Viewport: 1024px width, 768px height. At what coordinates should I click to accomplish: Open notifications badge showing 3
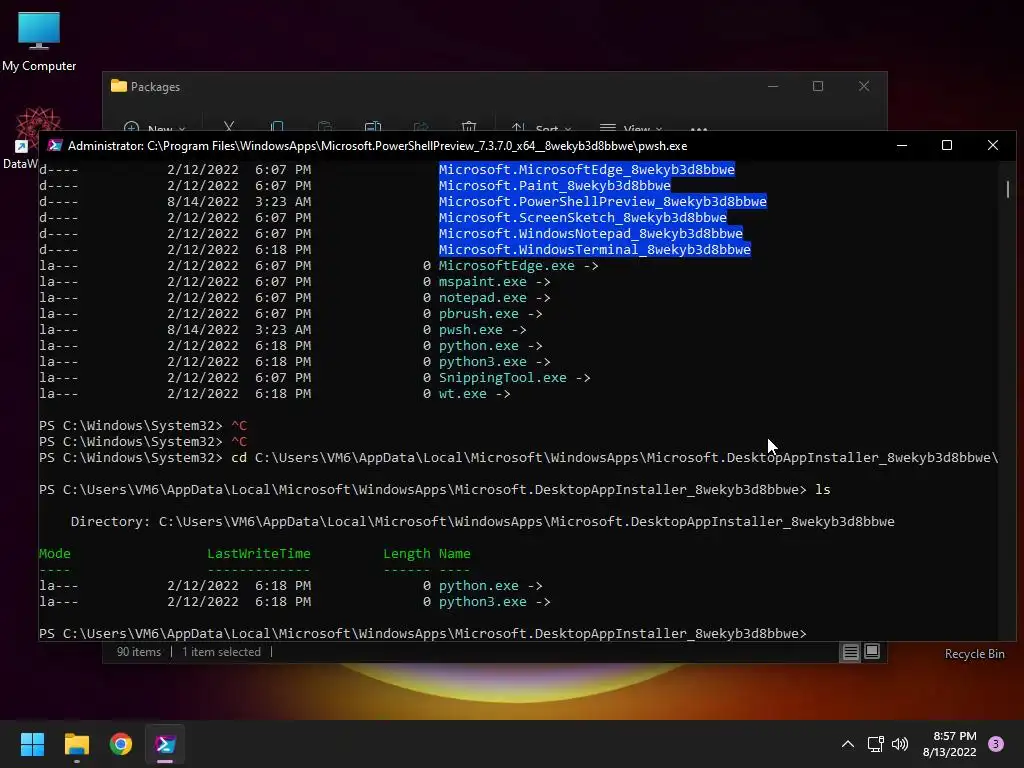pyautogui.click(x=996, y=744)
